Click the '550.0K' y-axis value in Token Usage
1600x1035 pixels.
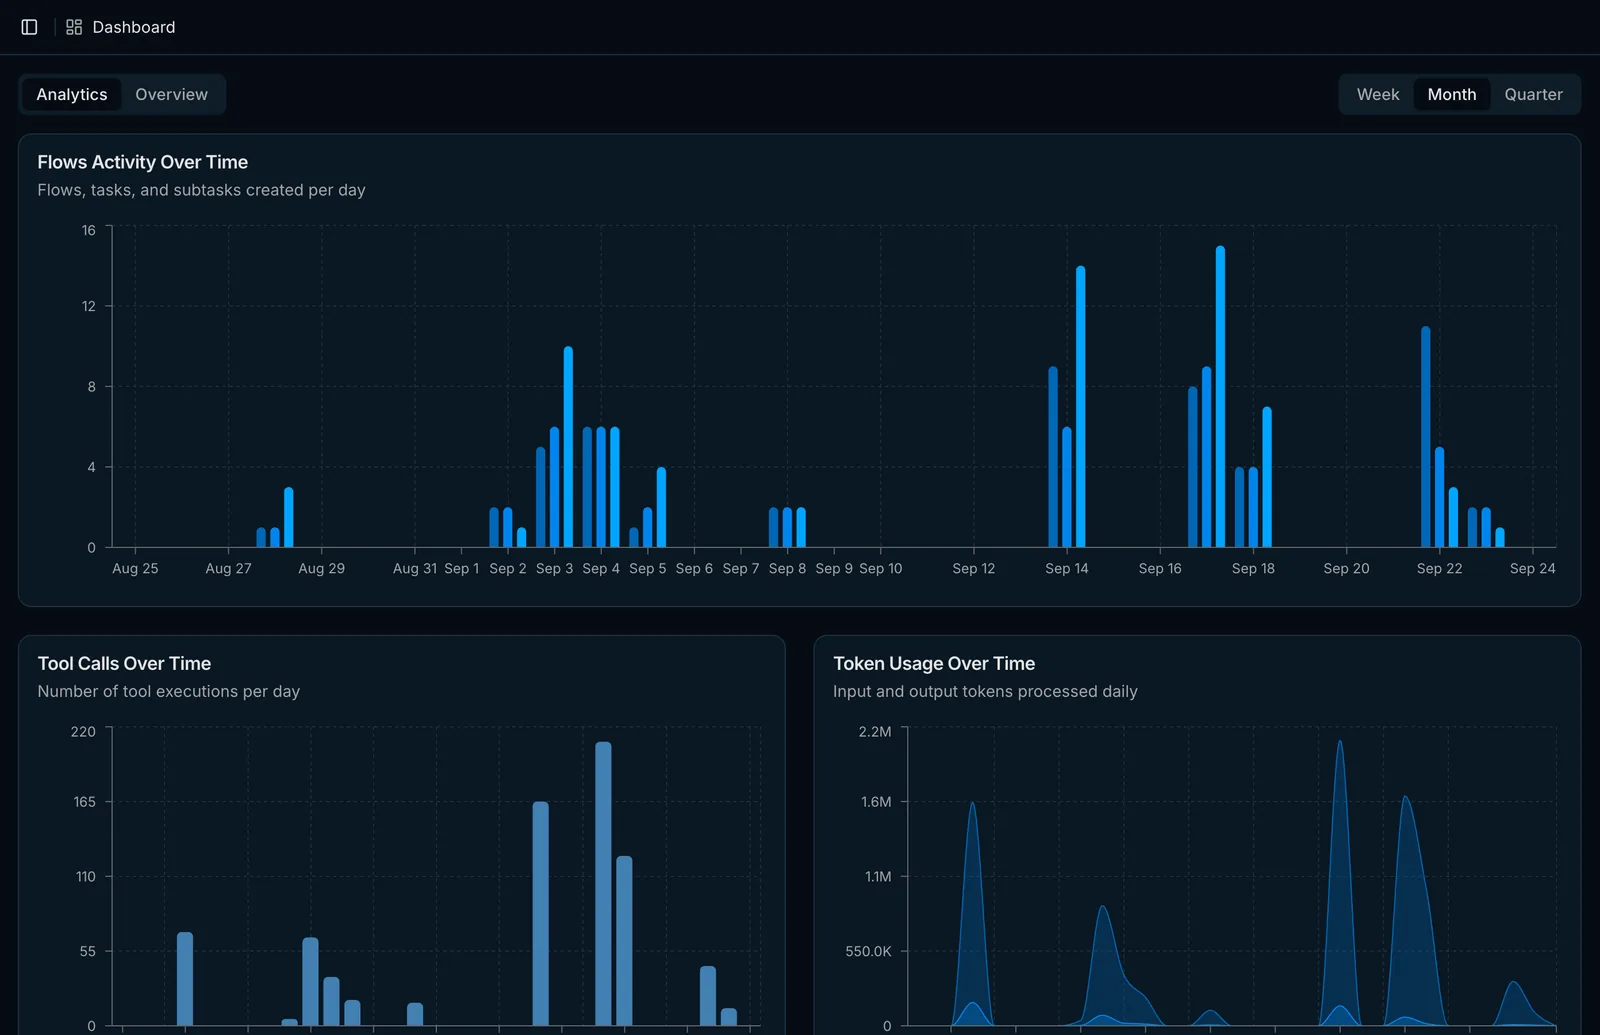868,951
